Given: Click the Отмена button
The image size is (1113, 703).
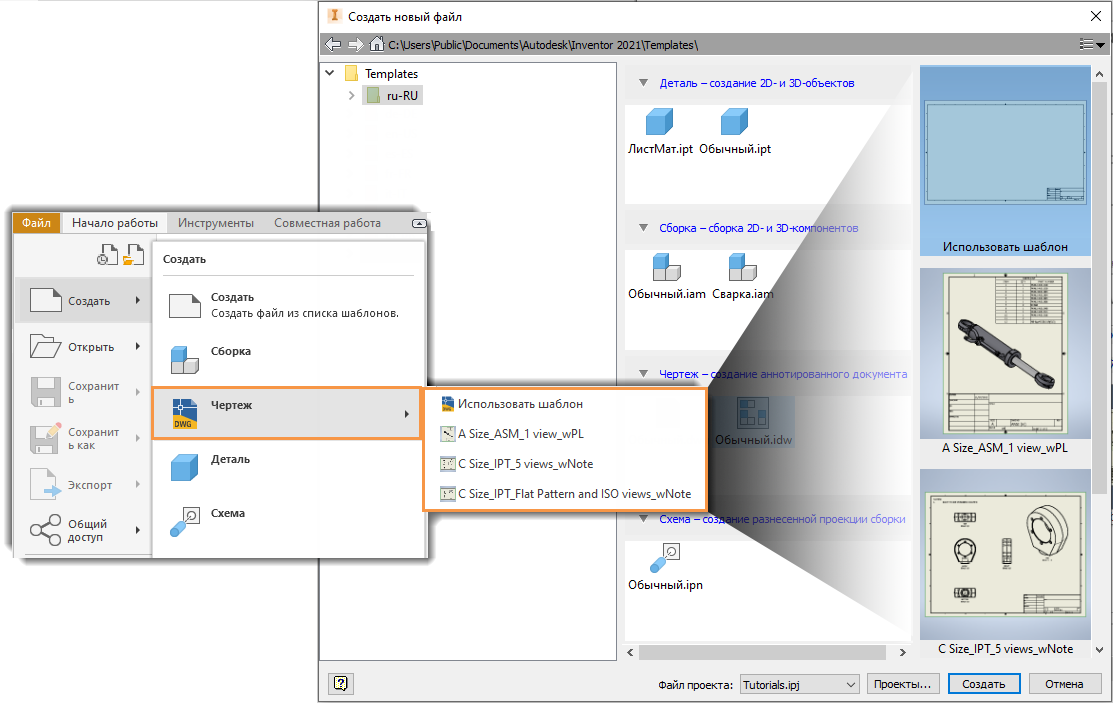Looking at the screenshot, I should click(x=1064, y=684).
